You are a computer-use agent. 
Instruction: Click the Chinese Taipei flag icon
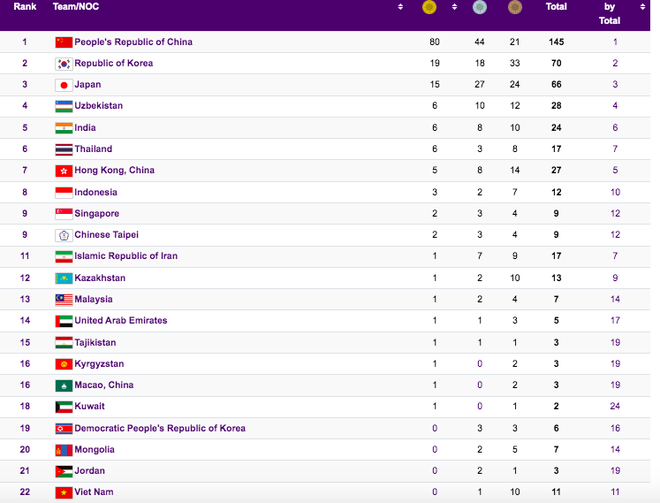coord(64,235)
